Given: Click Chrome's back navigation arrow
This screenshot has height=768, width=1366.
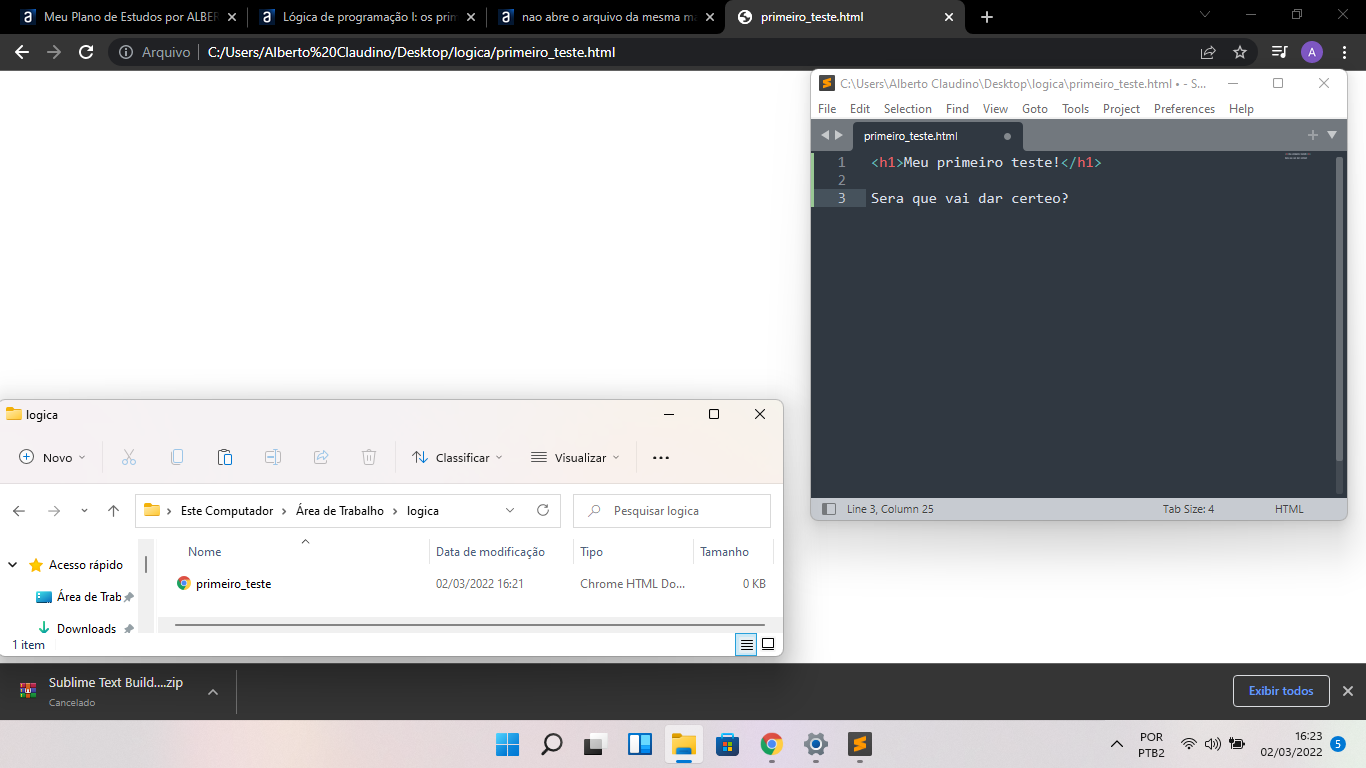Looking at the screenshot, I should pyautogui.click(x=22, y=52).
